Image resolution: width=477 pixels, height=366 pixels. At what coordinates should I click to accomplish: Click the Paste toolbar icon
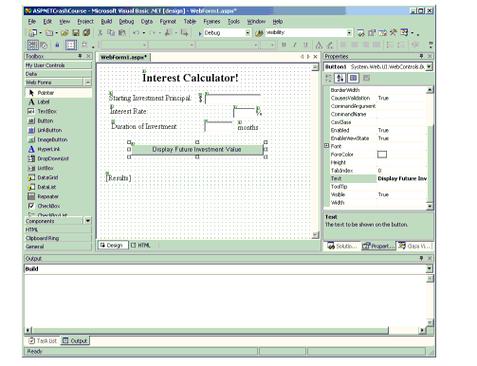[122, 33]
